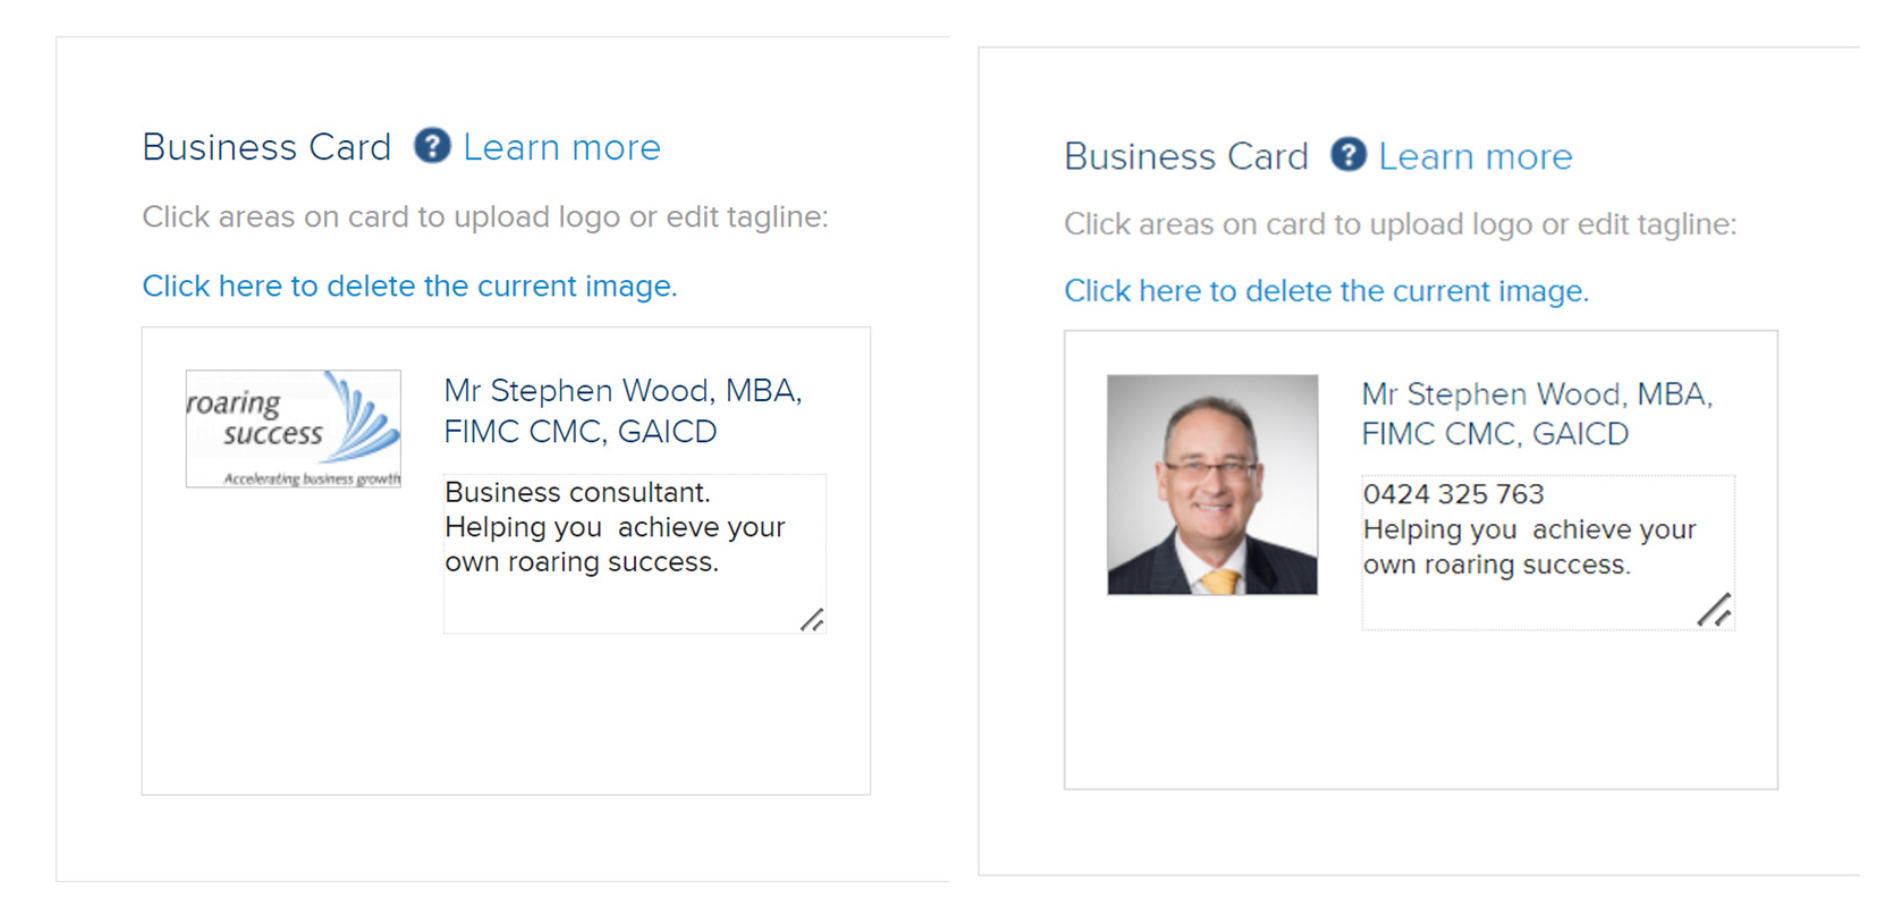This screenshot has height=904, width=1904.
Task: Click Stephen Wood's portrait photo on the right card
Action: click(x=1213, y=485)
